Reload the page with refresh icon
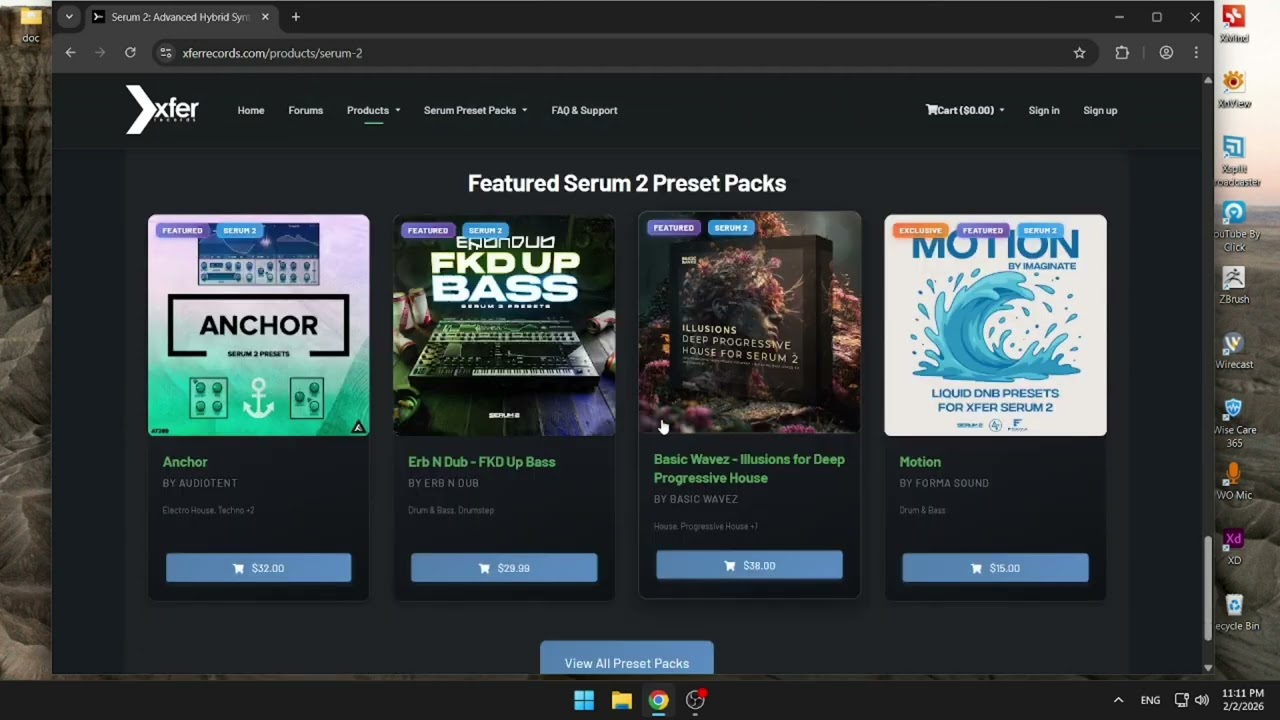 pyautogui.click(x=130, y=53)
